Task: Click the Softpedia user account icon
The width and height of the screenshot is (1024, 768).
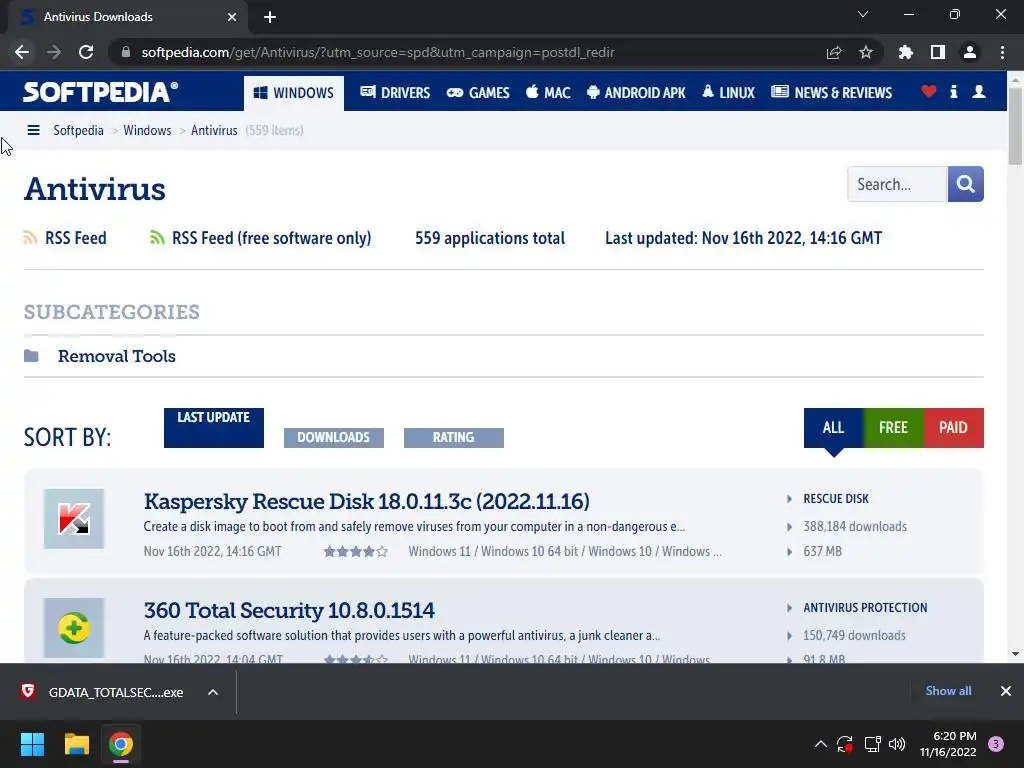Action: pos(979,91)
